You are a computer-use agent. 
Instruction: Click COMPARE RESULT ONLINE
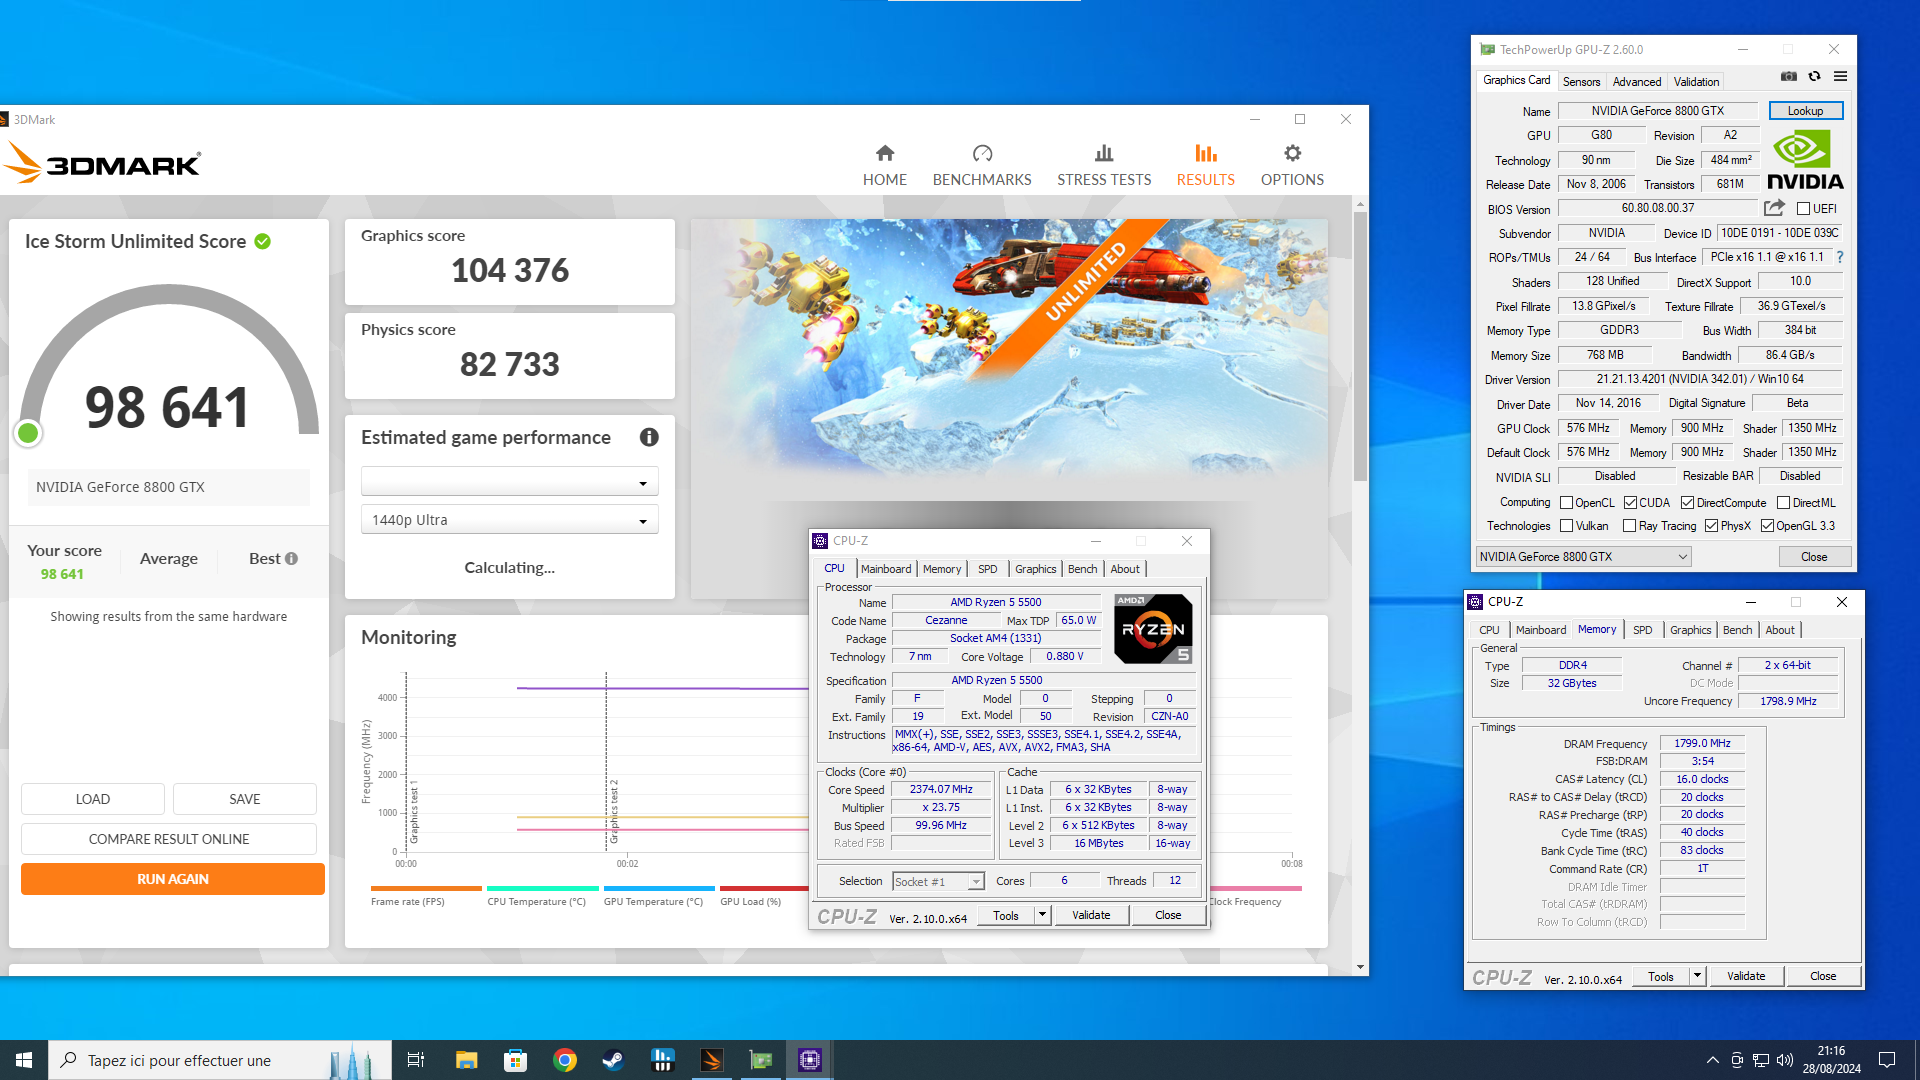(169, 839)
